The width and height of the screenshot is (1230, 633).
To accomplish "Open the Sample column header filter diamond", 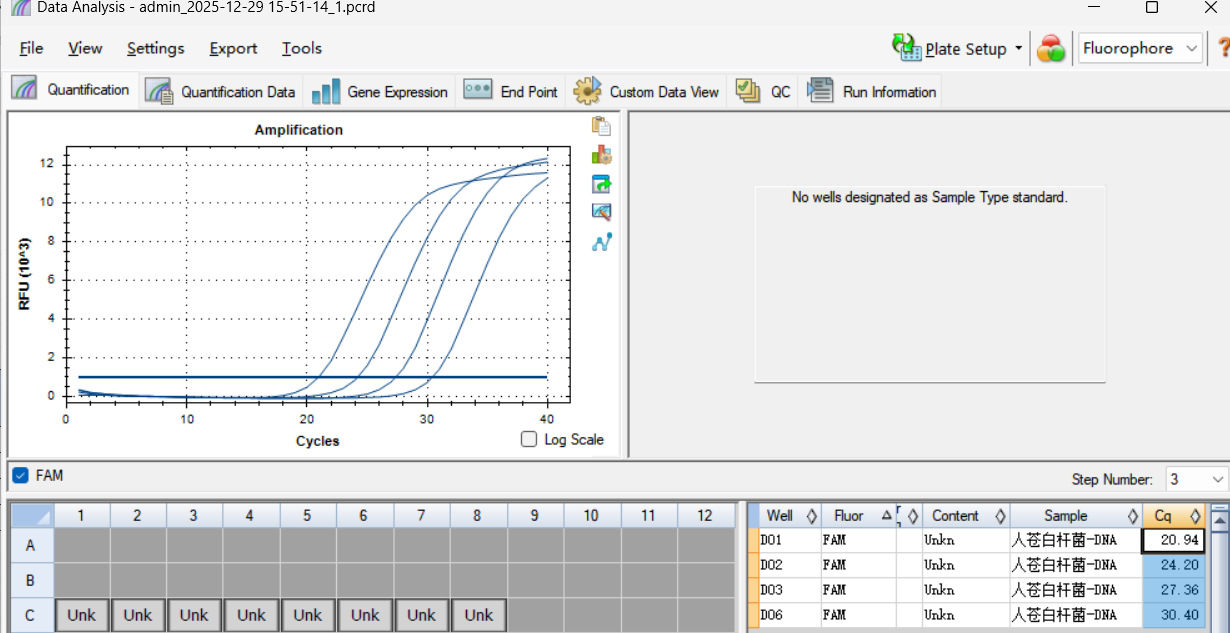I will click(x=1133, y=516).
